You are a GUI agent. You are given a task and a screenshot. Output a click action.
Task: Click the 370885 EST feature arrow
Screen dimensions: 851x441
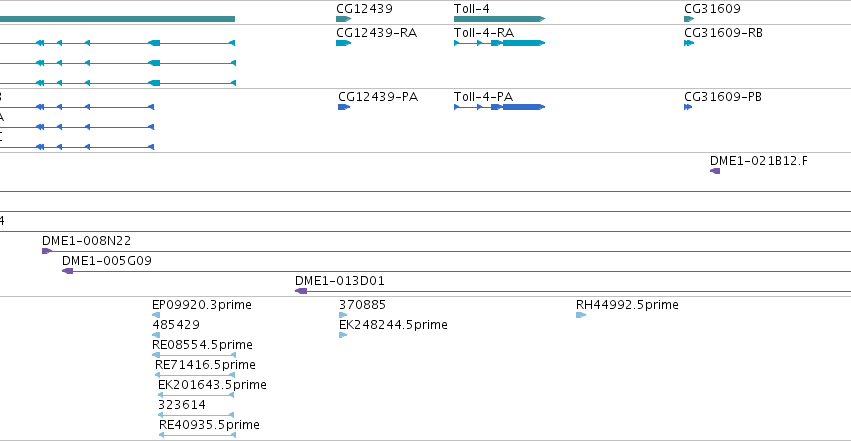pyautogui.click(x=343, y=315)
